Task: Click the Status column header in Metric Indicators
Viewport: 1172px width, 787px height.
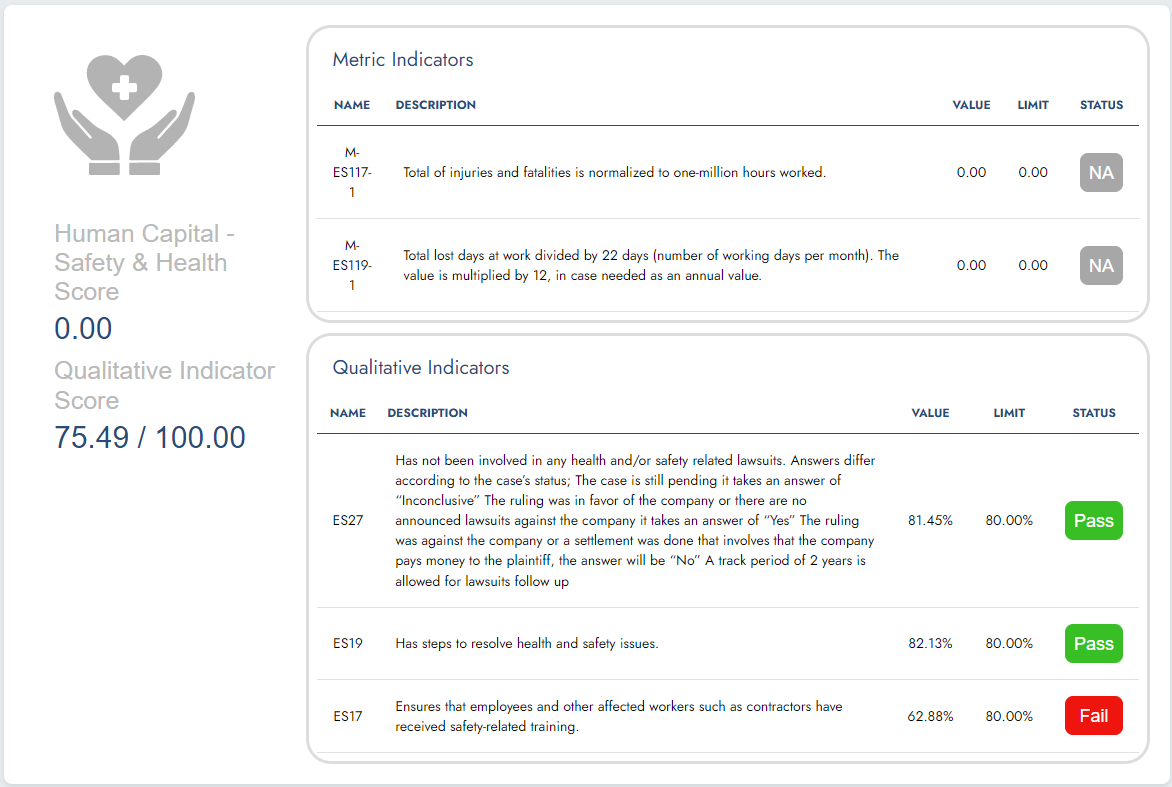Action: tap(1101, 105)
